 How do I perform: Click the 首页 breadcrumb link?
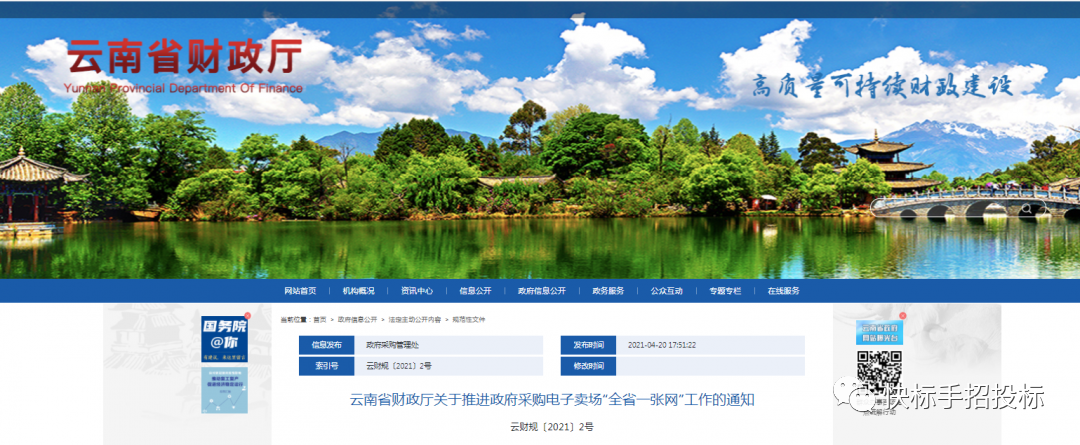[320, 320]
